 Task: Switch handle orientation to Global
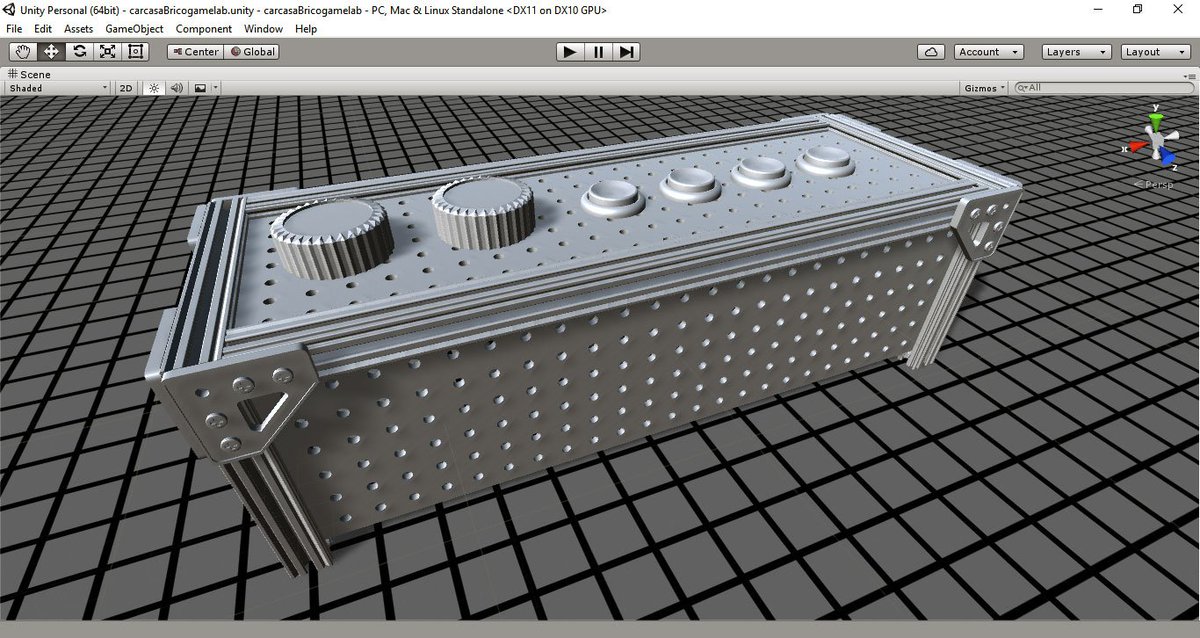[x=251, y=51]
